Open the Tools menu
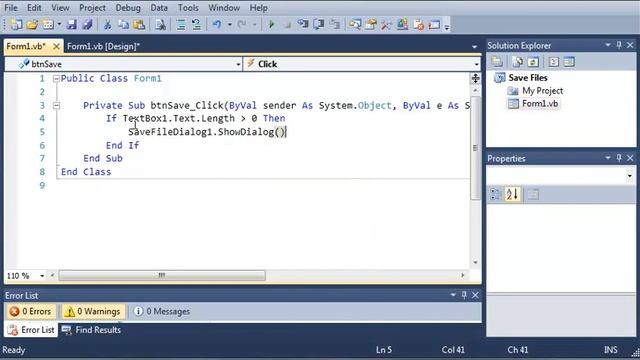Screen dimensions: 640x360 [x=188, y=8]
